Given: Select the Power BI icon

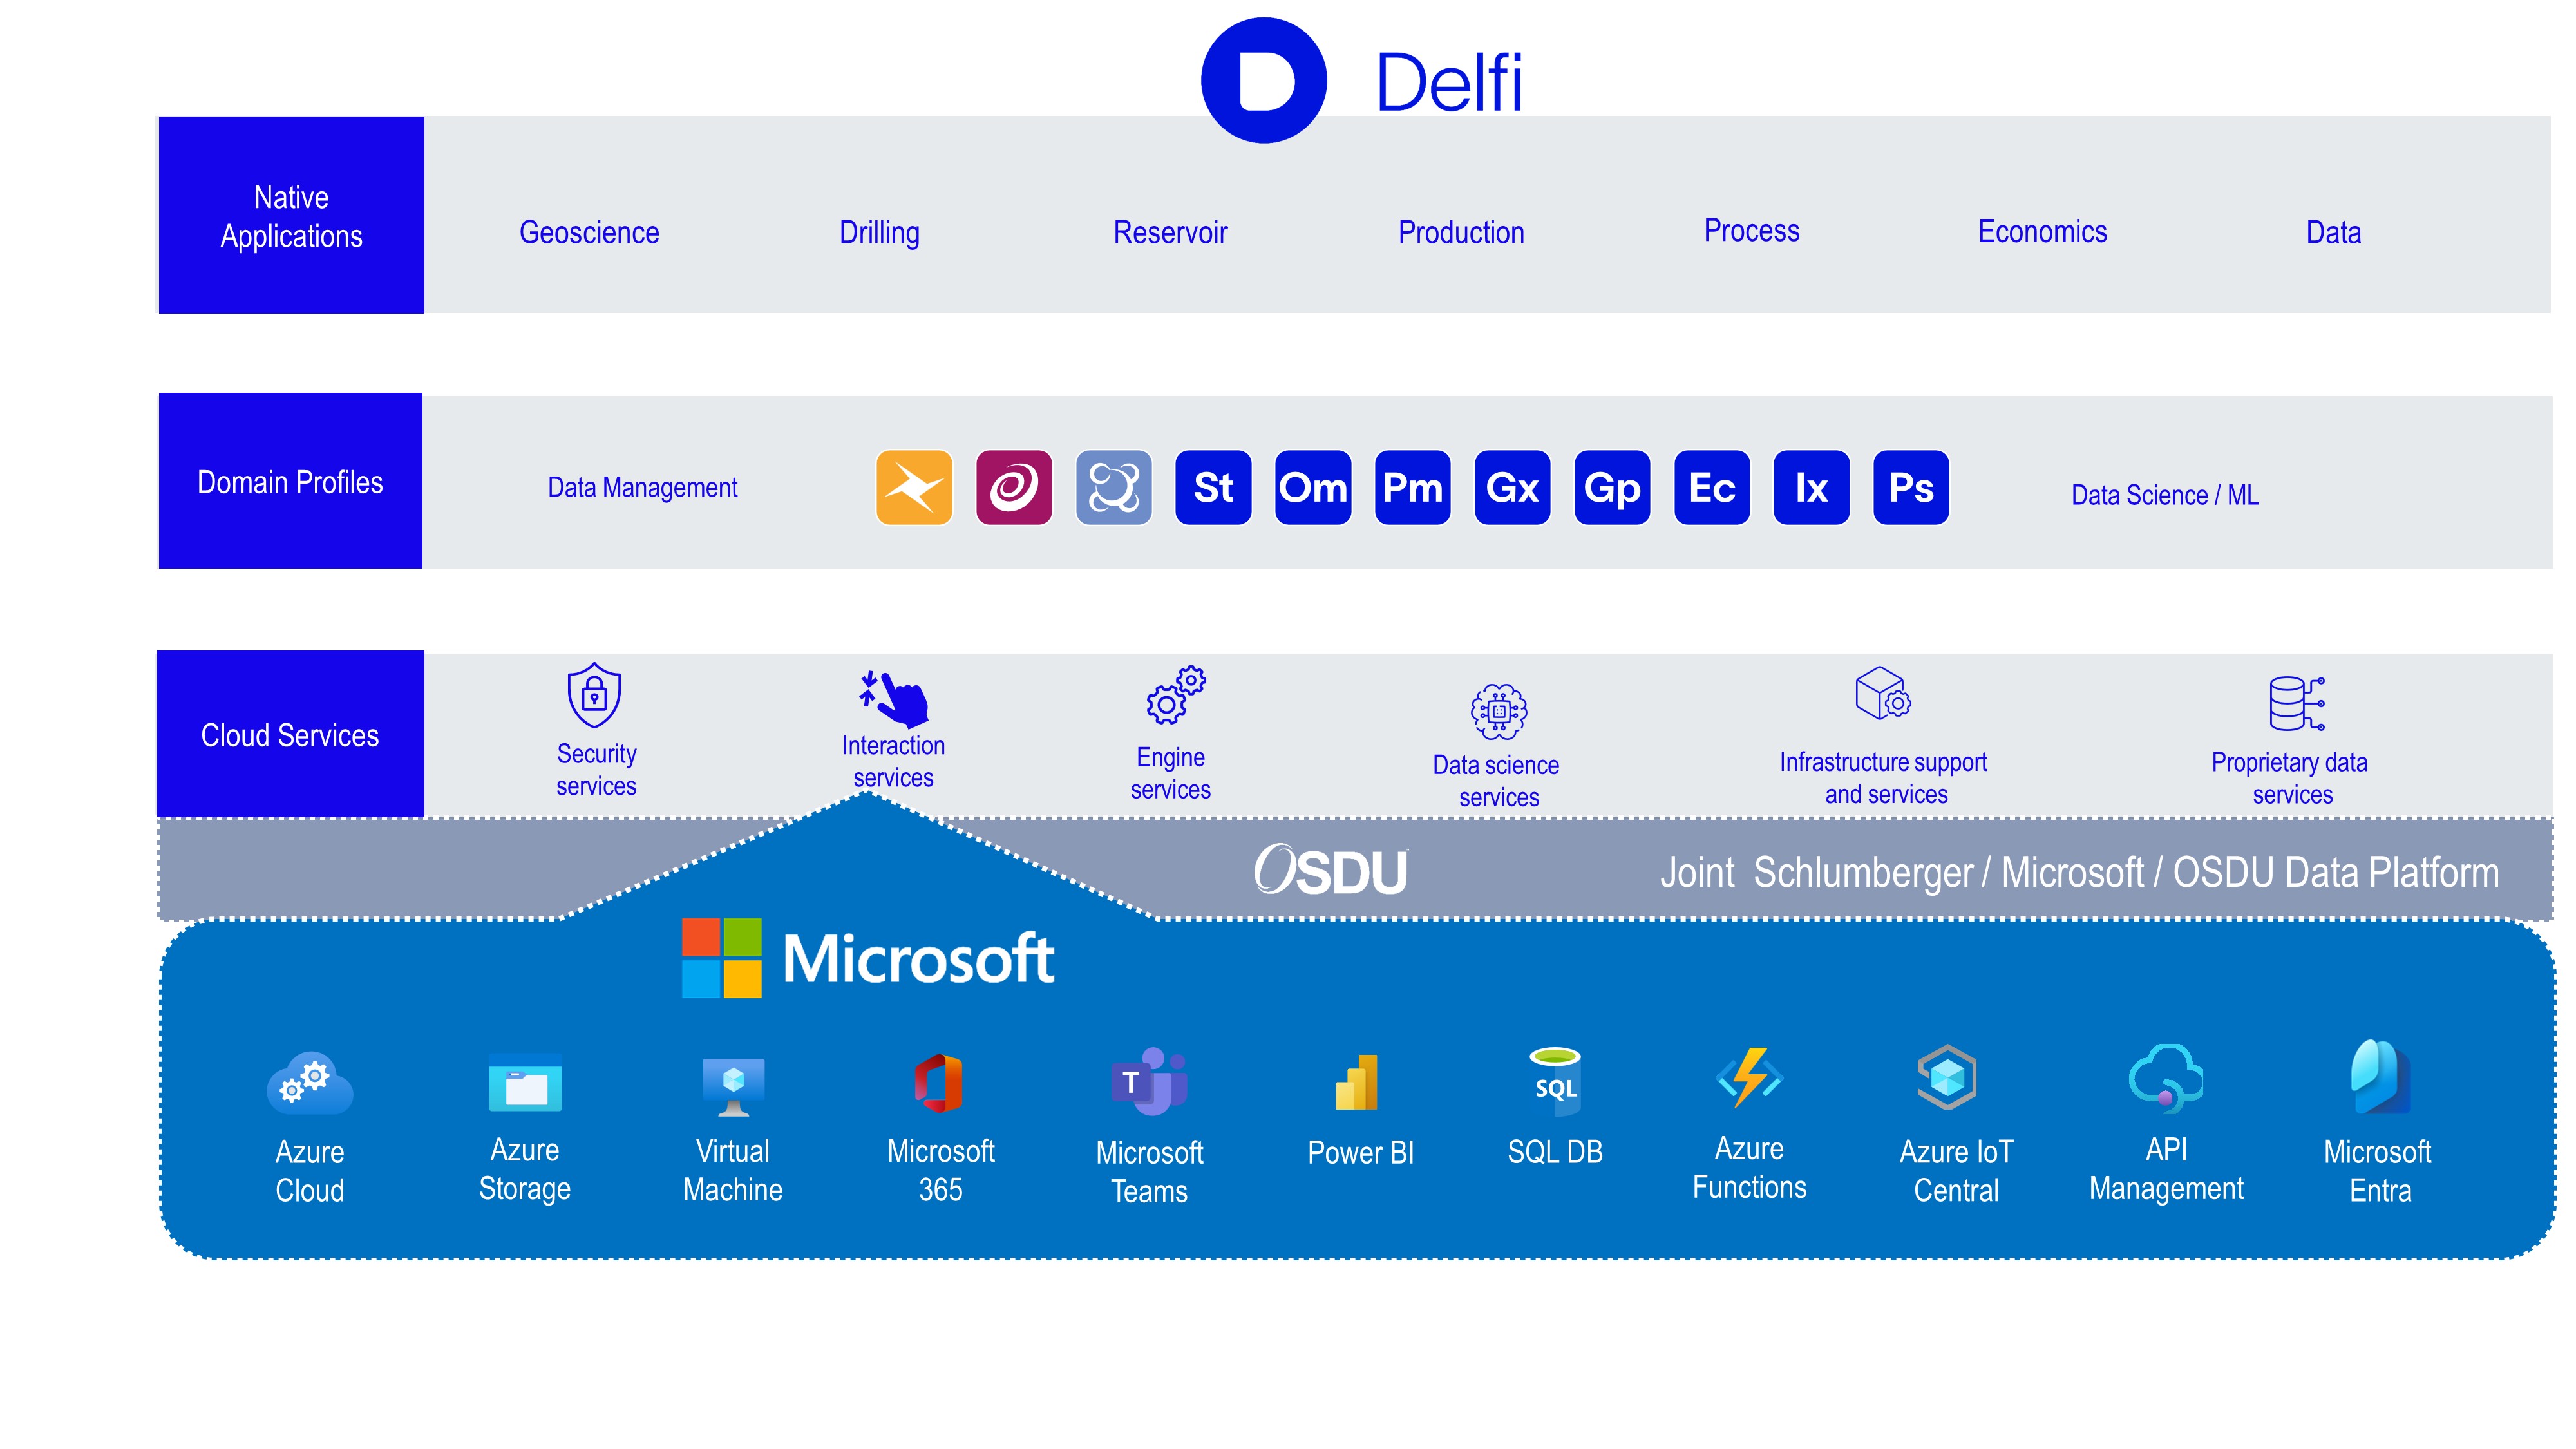Looking at the screenshot, I should click(1358, 1083).
